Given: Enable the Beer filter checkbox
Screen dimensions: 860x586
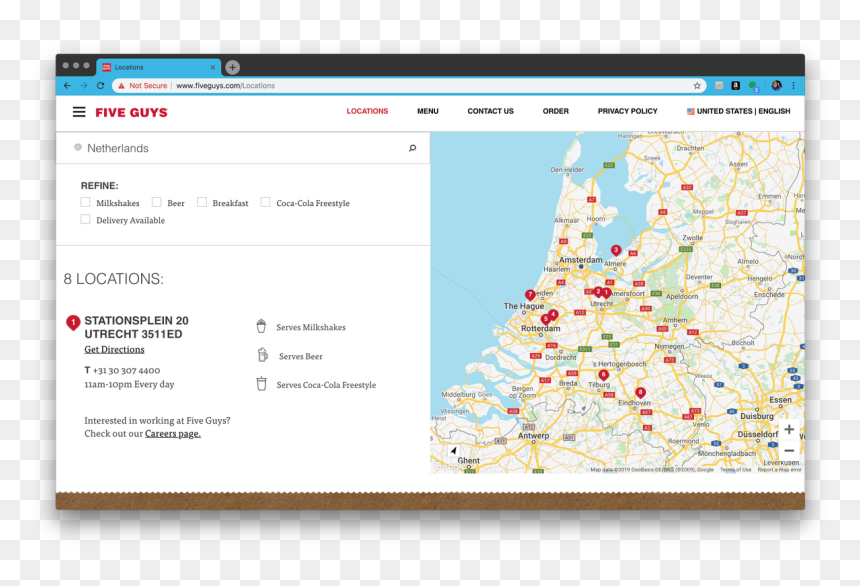Looking at the screenshot, I should coord(156,202).
